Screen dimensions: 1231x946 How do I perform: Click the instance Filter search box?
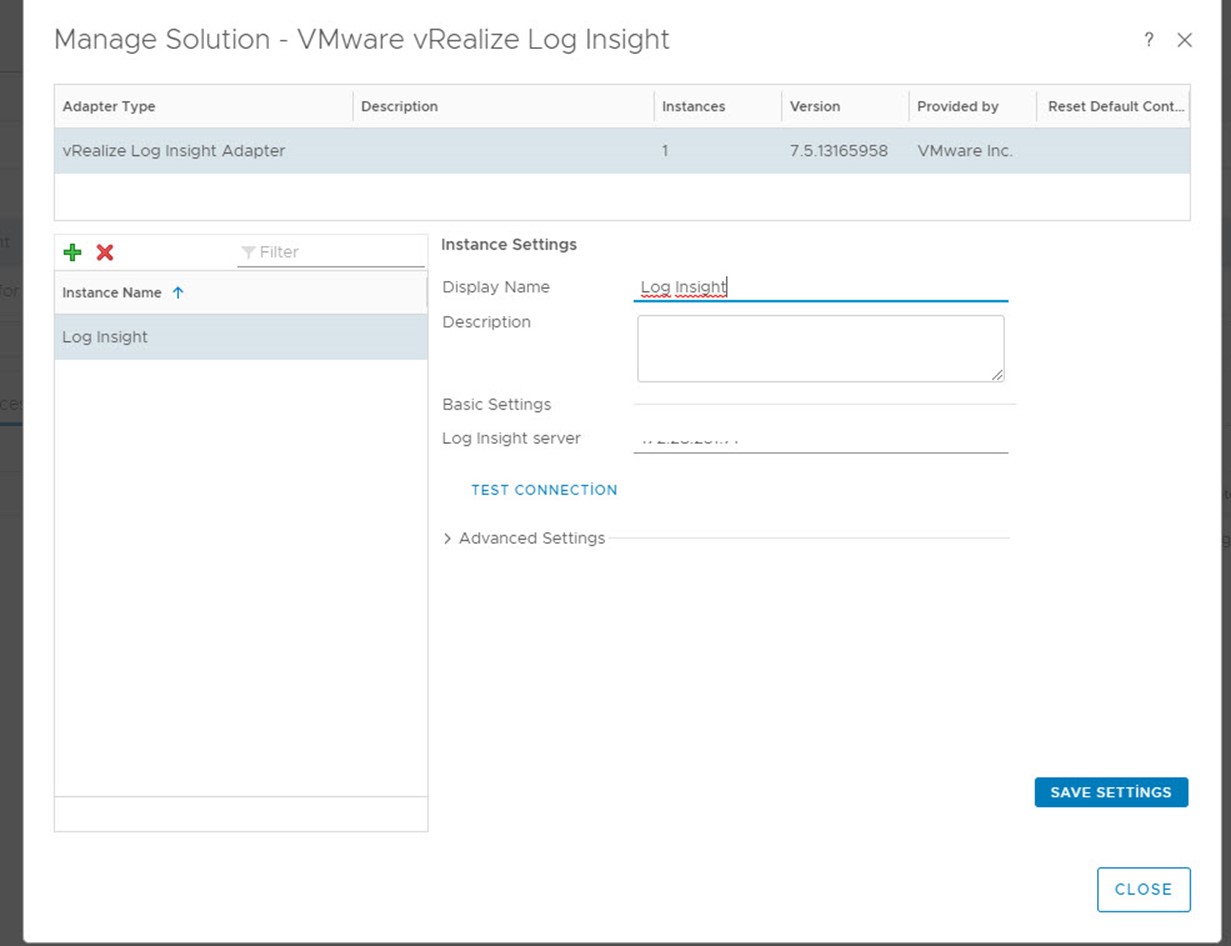[332, 252]
